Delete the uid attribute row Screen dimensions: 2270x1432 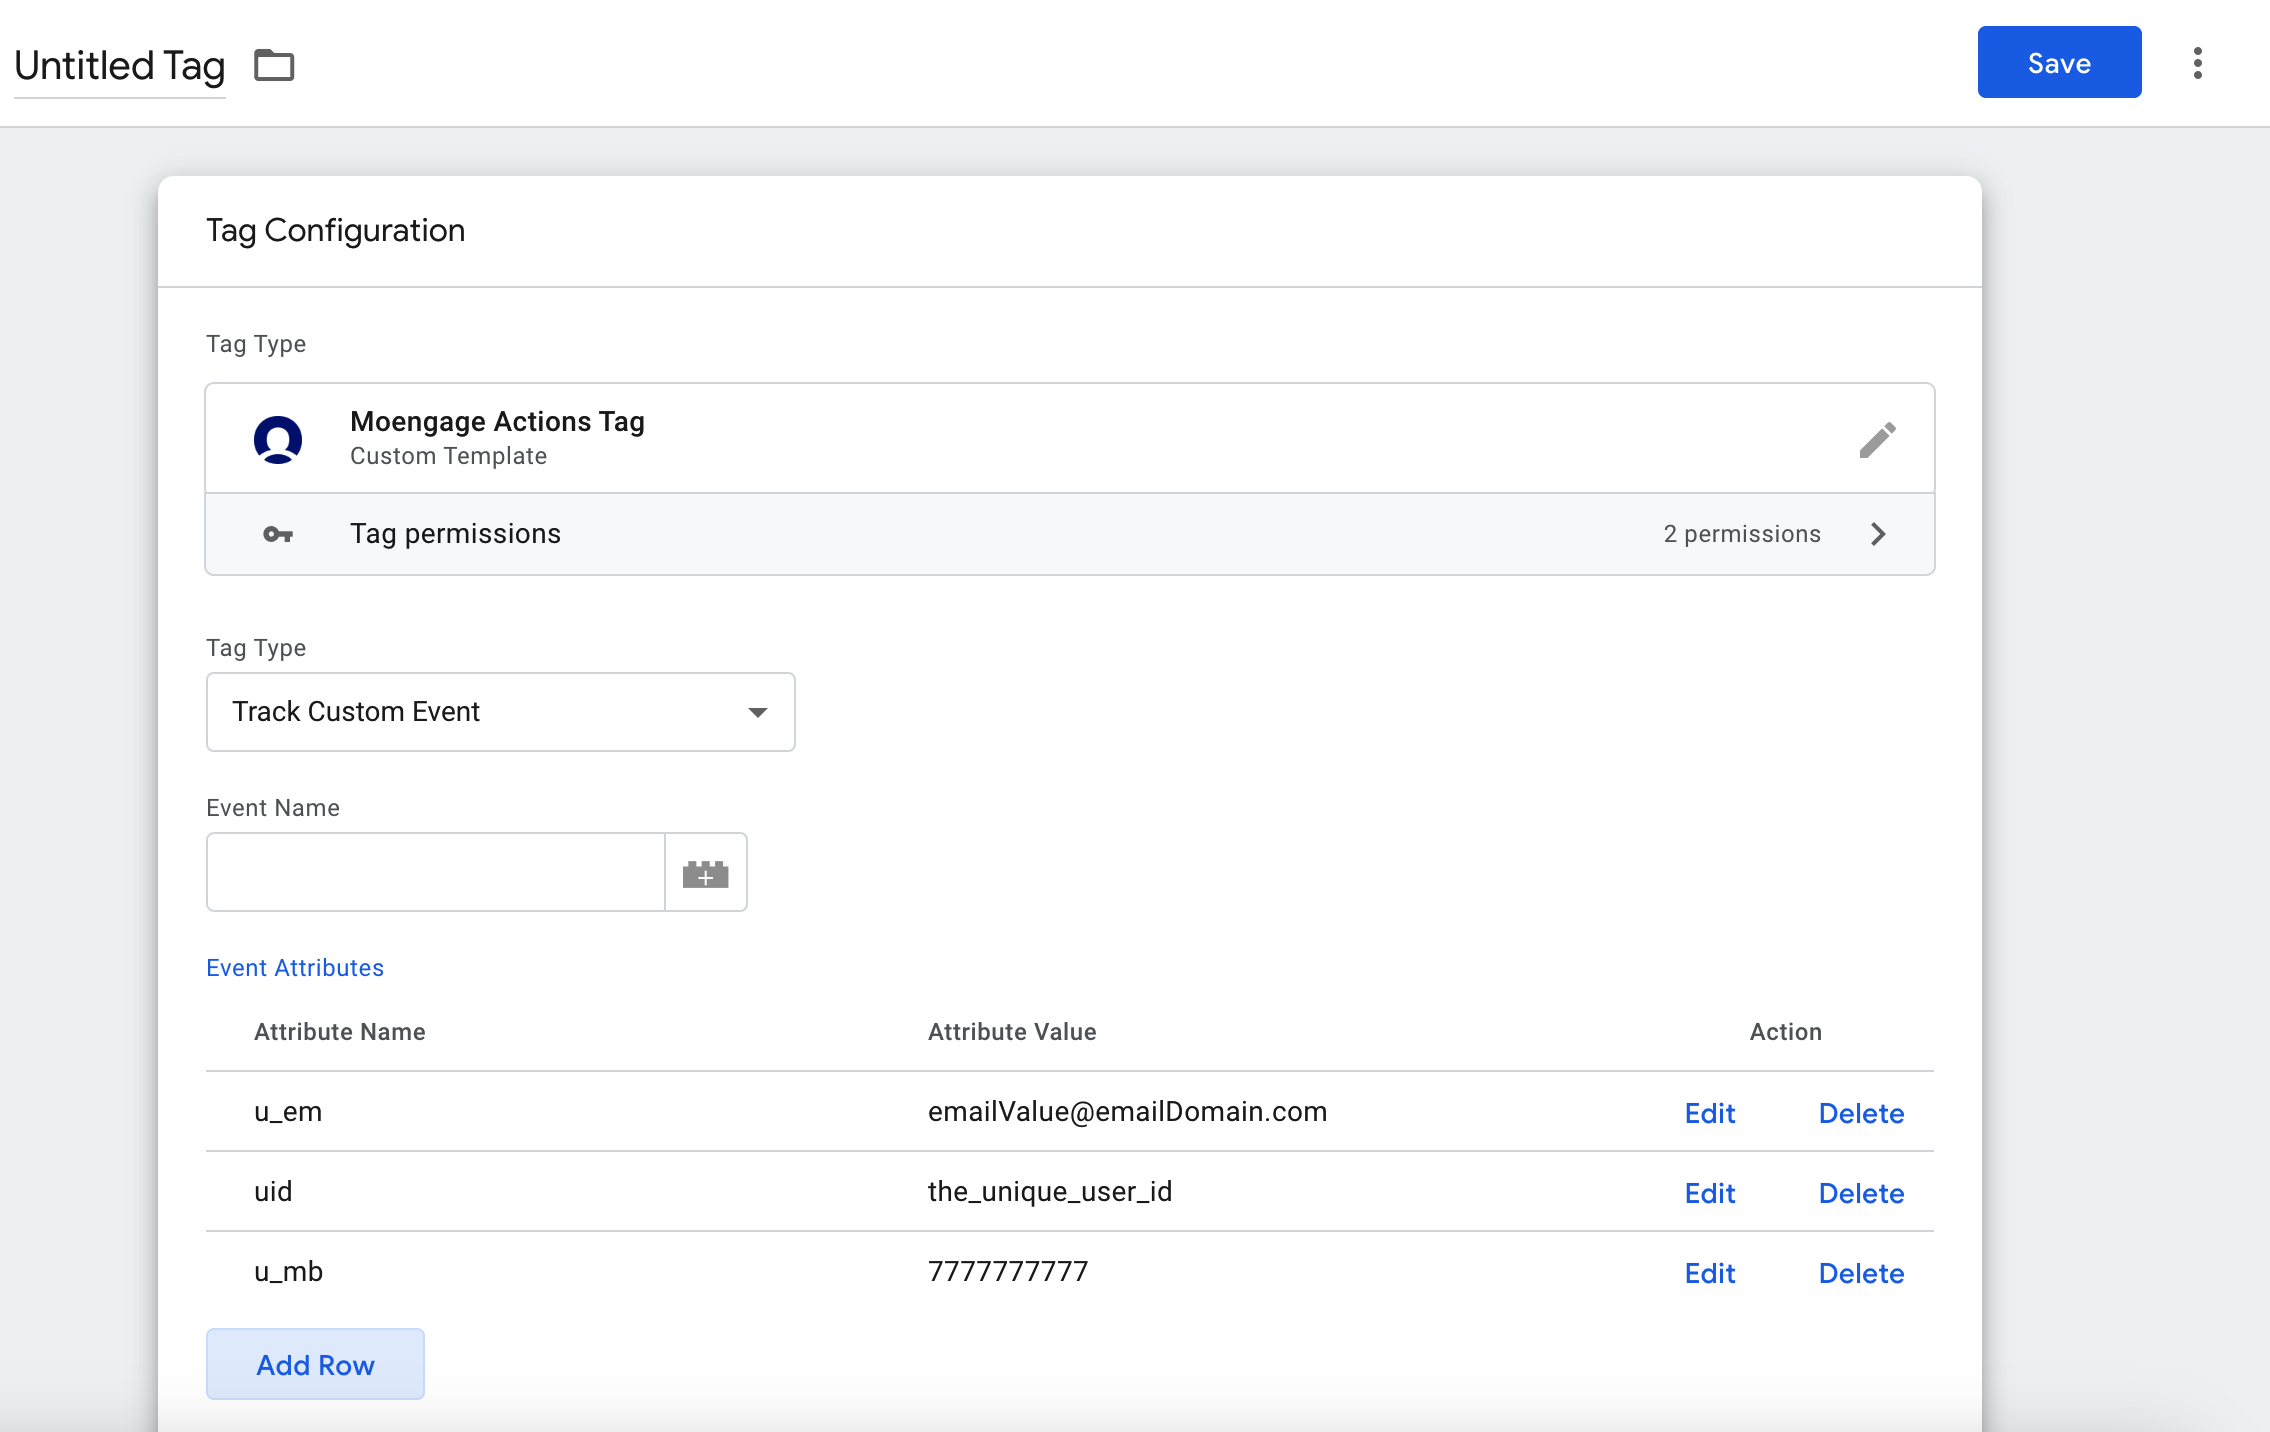1861,1193
